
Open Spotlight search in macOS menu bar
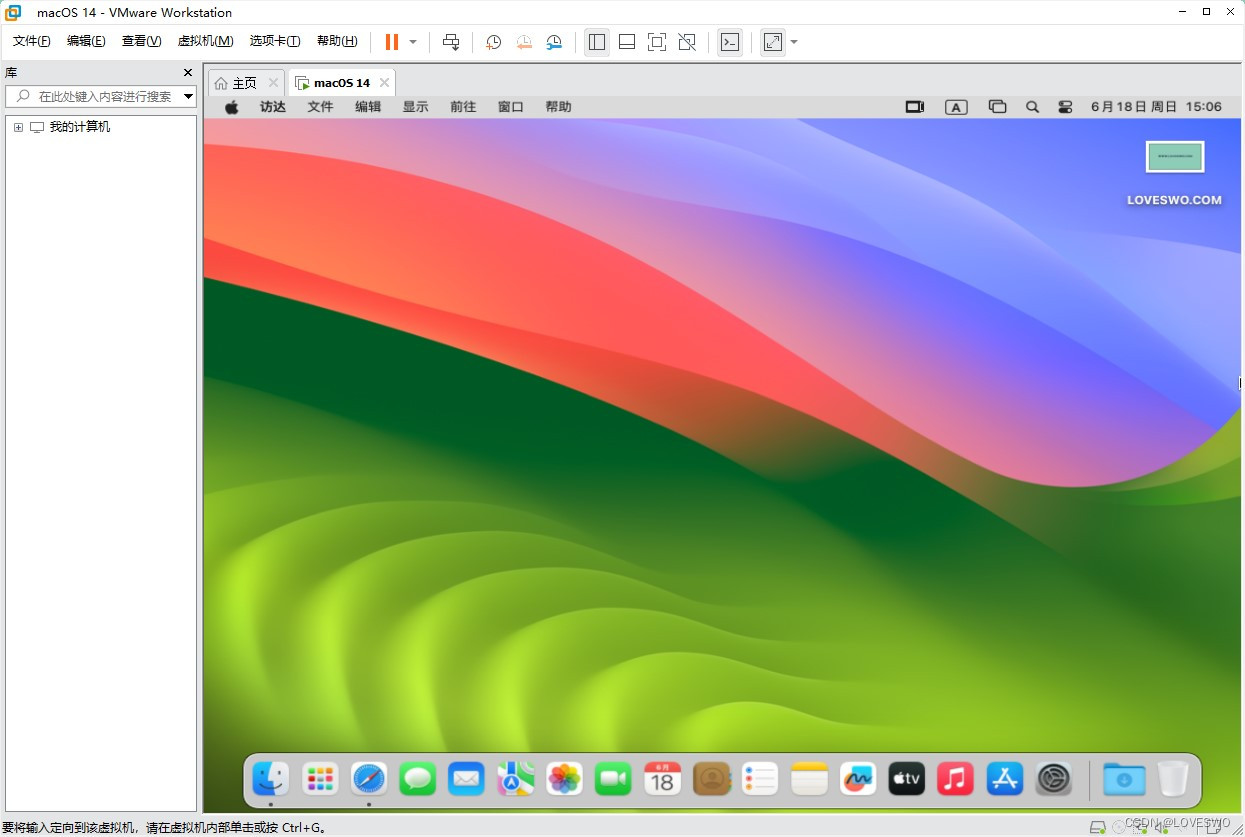point(1032,107)
